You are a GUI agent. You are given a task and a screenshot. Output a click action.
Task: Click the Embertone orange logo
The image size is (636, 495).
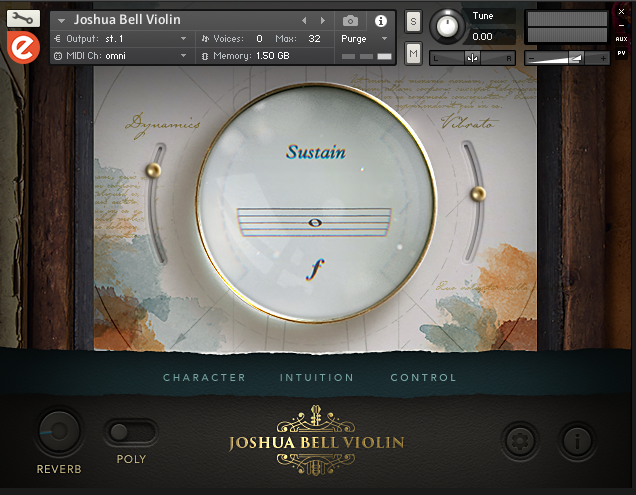tap(23, 48)
